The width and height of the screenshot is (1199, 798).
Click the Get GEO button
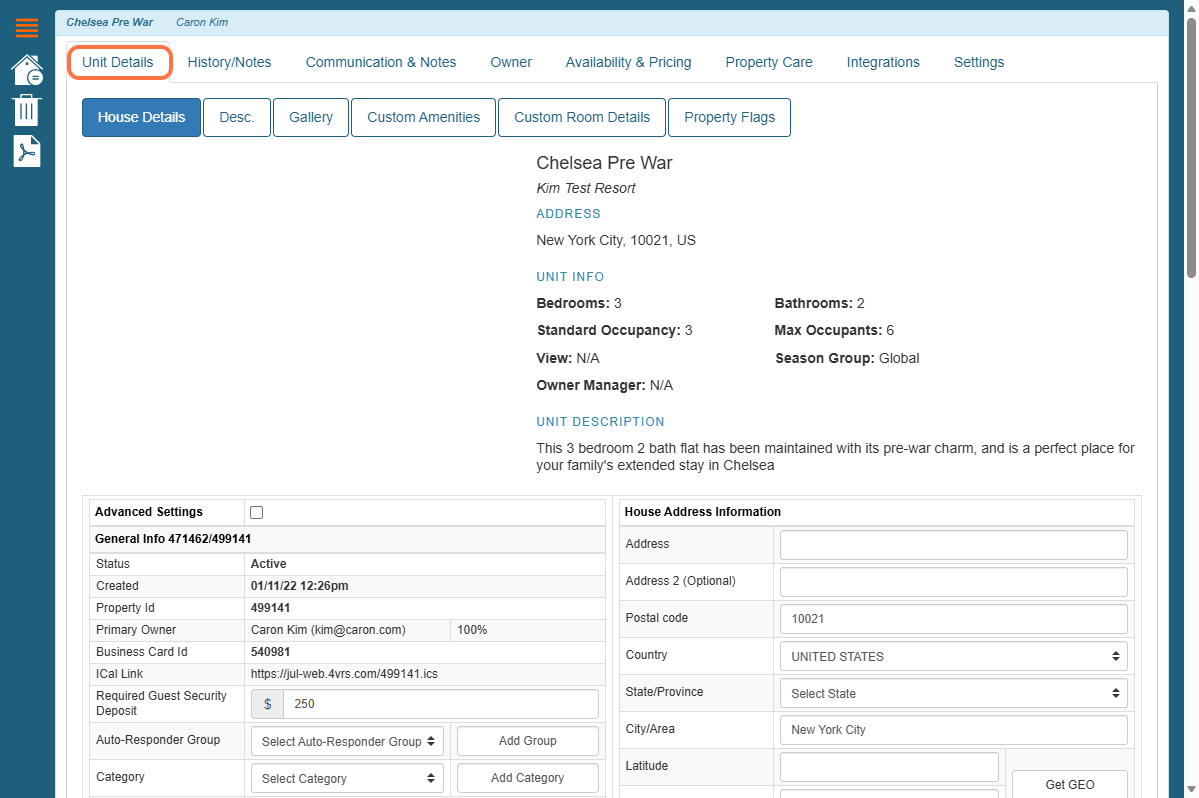[1070, 785]
